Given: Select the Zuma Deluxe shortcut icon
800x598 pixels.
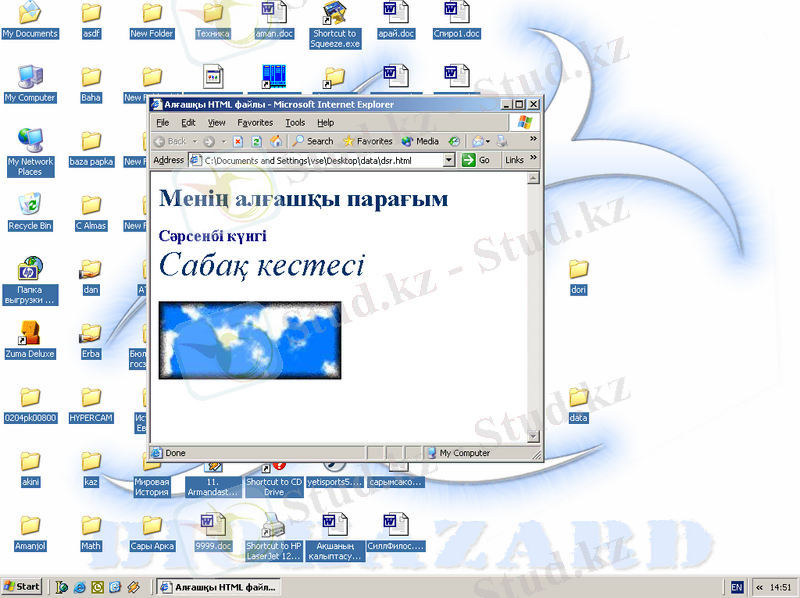Looking at the screenshot, I should pyautogui.click(x=30, y=340).
